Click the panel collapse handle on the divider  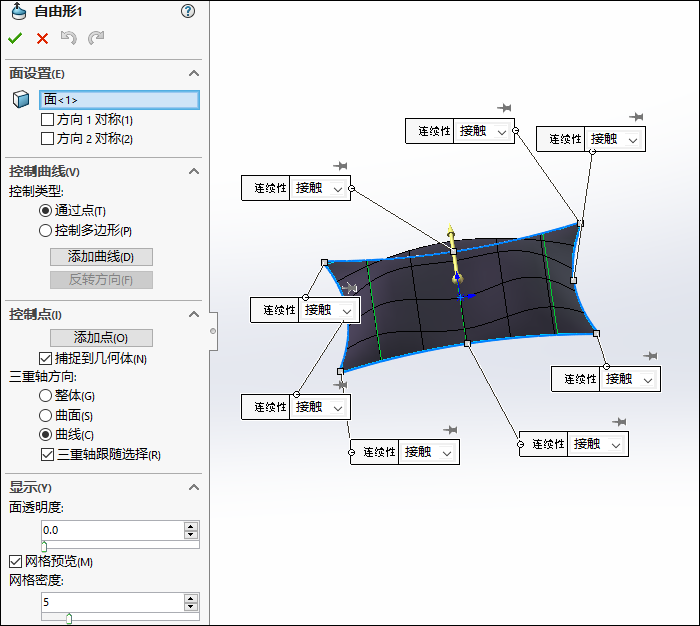coord(213,331)
